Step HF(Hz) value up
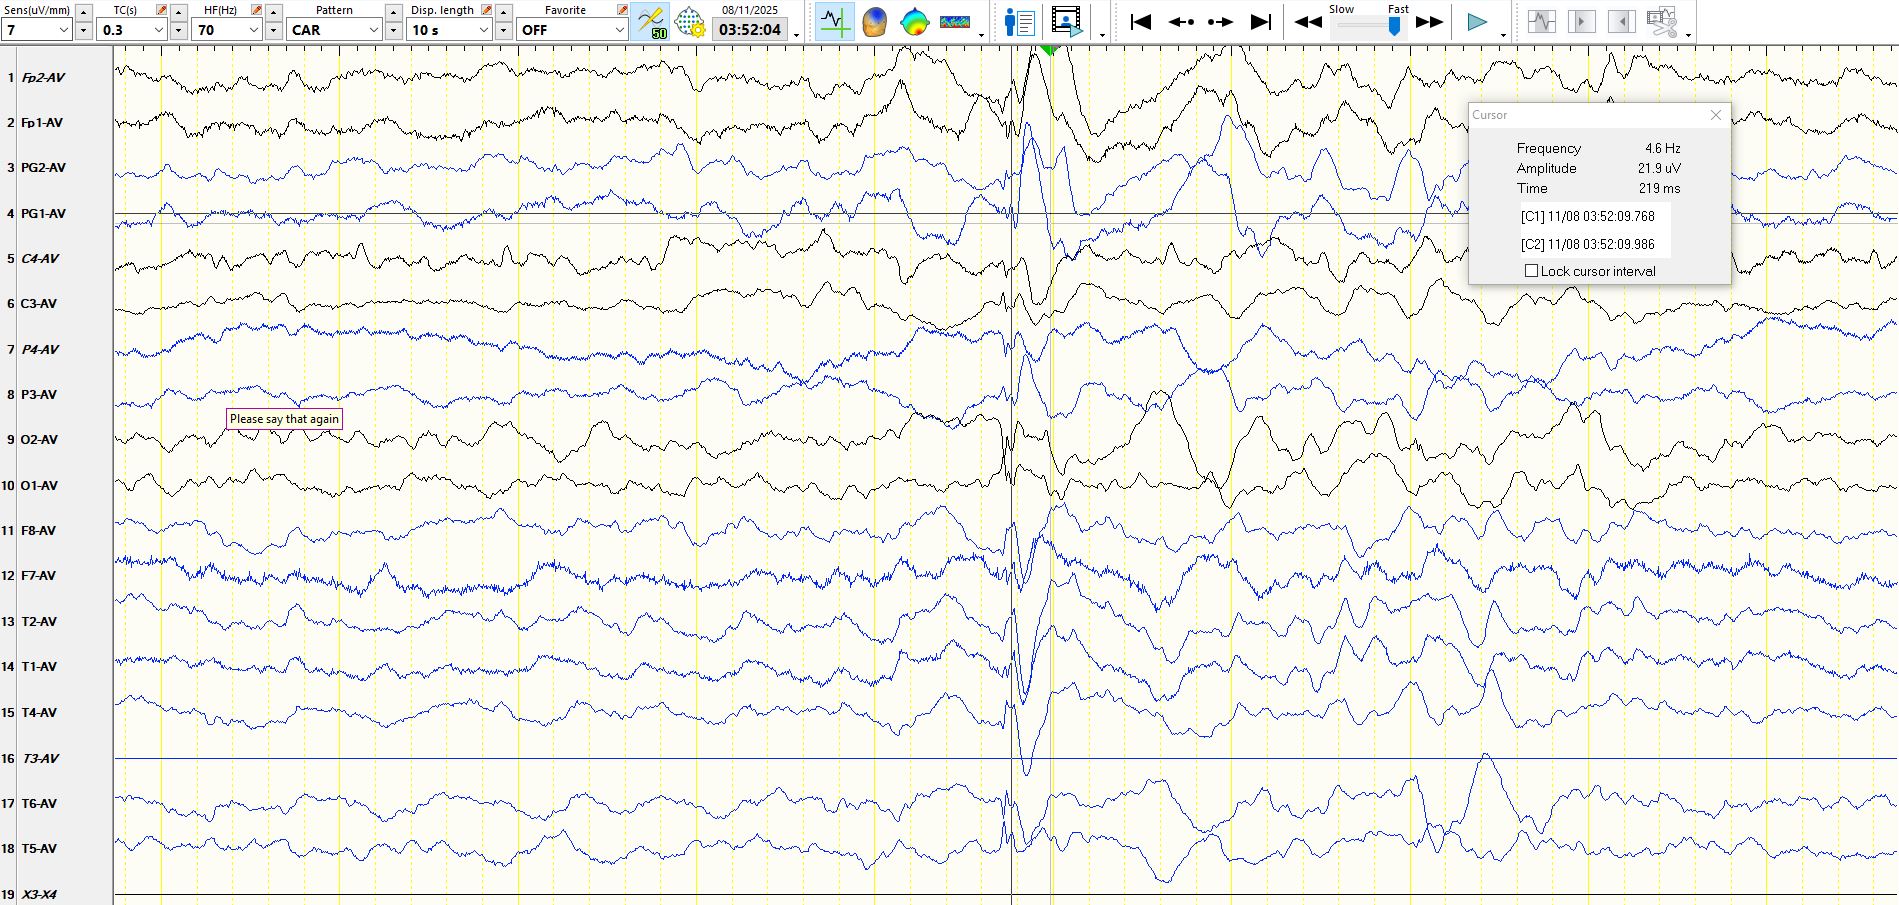This screenshot has width=1899, height=905. [273, 12]
